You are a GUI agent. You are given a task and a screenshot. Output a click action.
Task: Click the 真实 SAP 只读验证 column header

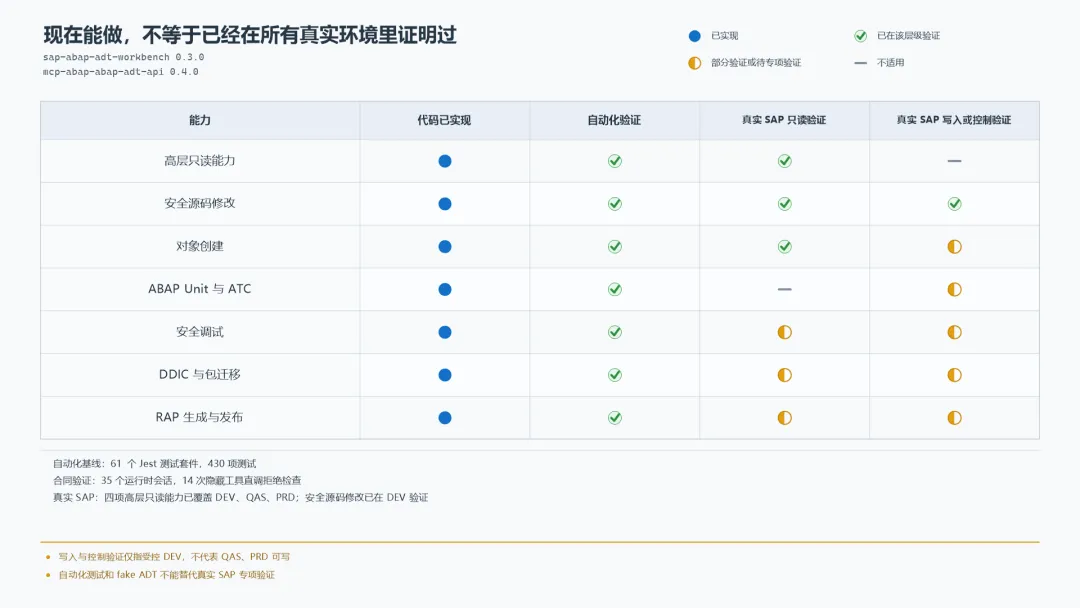pyautogui.click(x=784, y=120)
